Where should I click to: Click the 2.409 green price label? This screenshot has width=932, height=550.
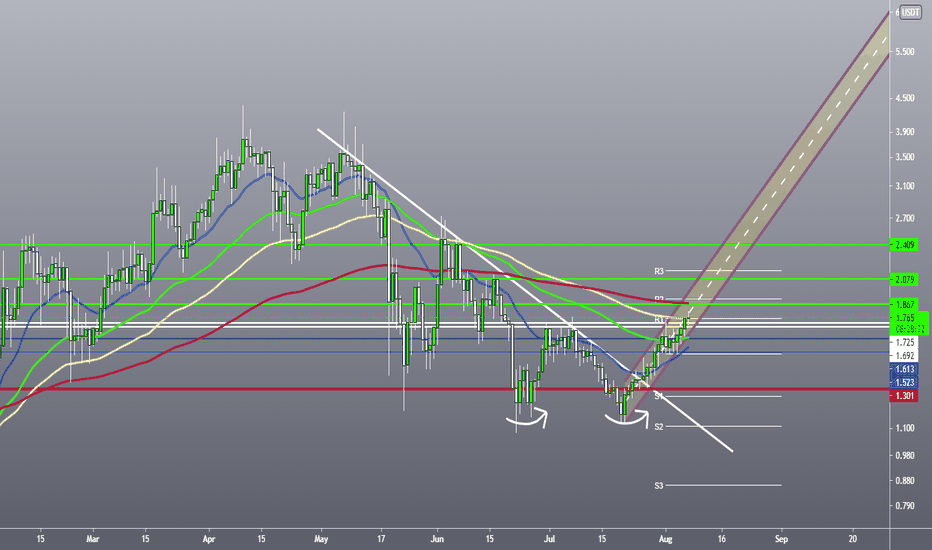click(x=903, y=245)
